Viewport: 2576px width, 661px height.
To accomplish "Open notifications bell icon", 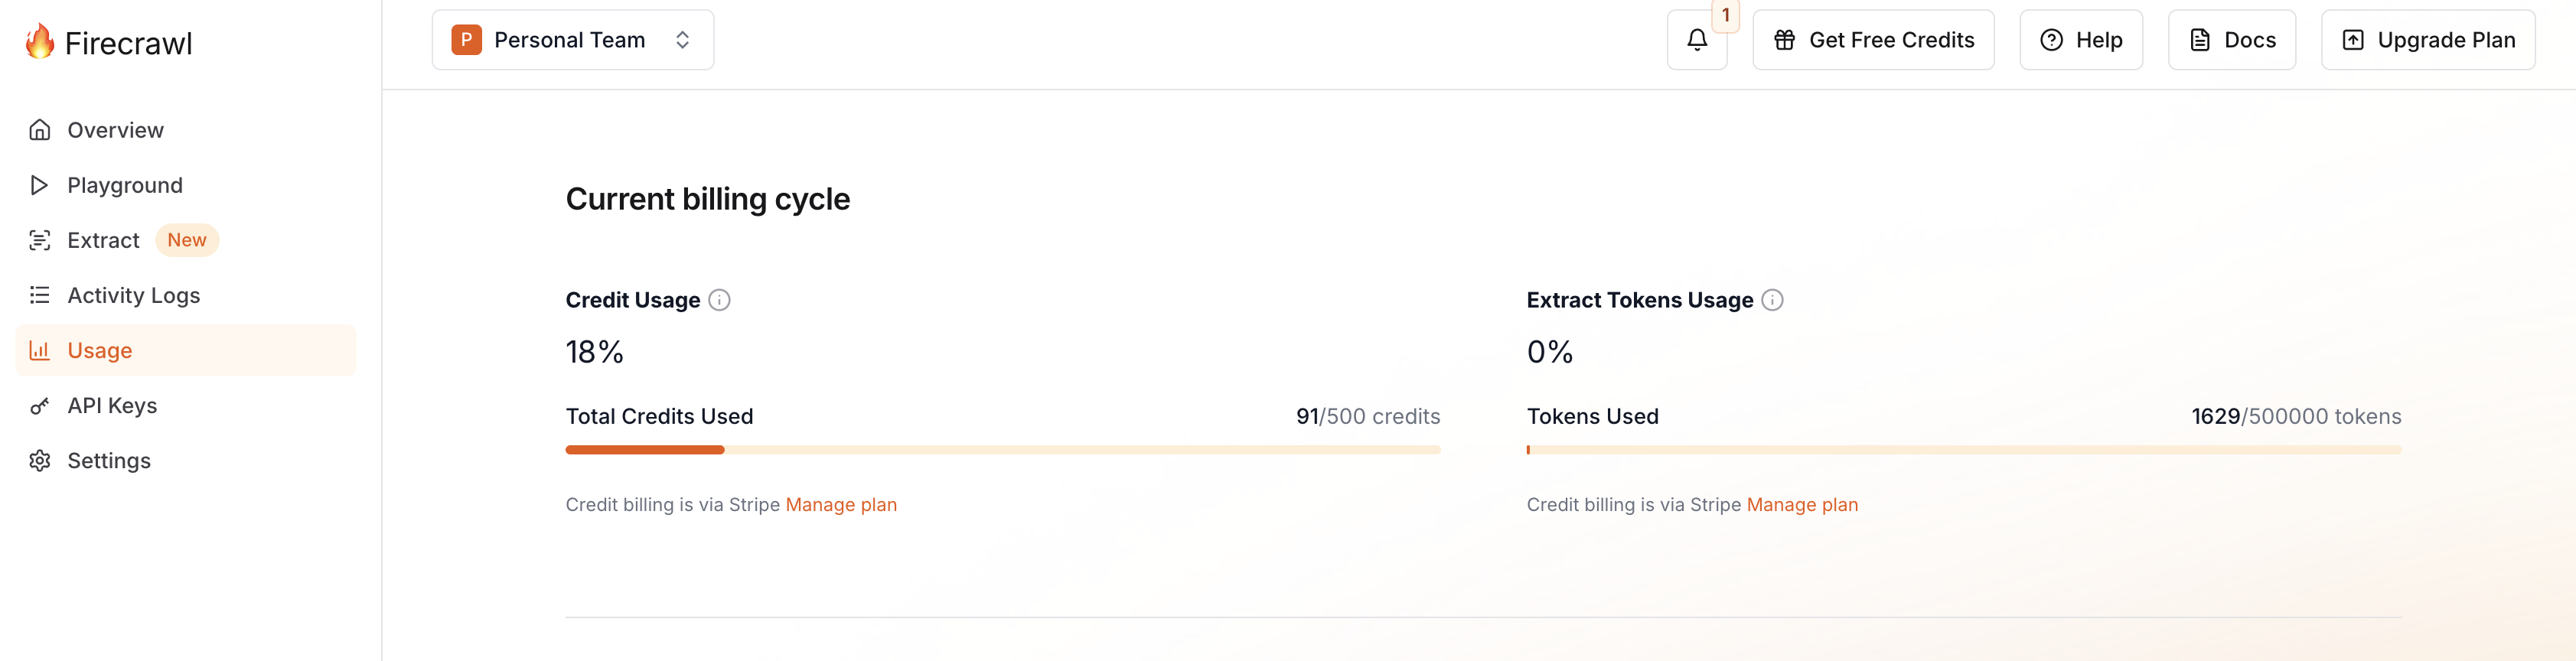I will (x=1697, y=40).
